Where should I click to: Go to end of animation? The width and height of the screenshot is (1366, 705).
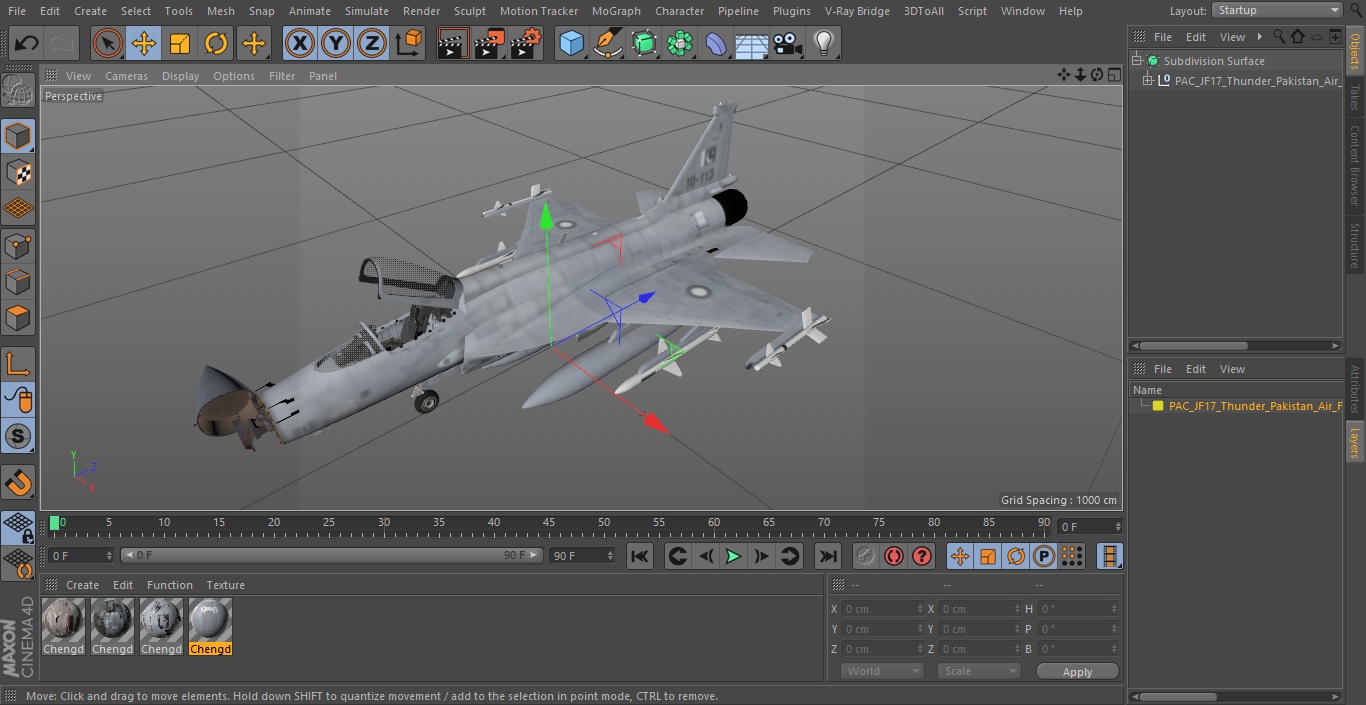point(828,556)
